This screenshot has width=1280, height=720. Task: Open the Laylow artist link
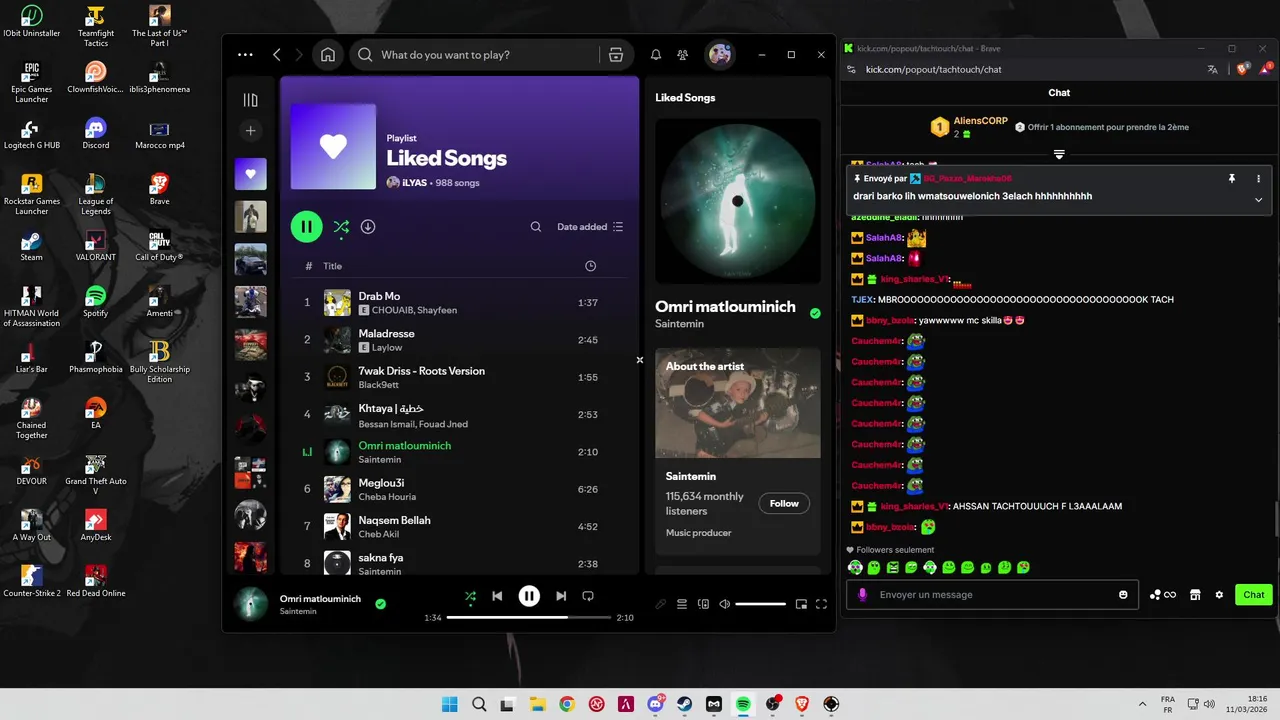pos(387,348)
